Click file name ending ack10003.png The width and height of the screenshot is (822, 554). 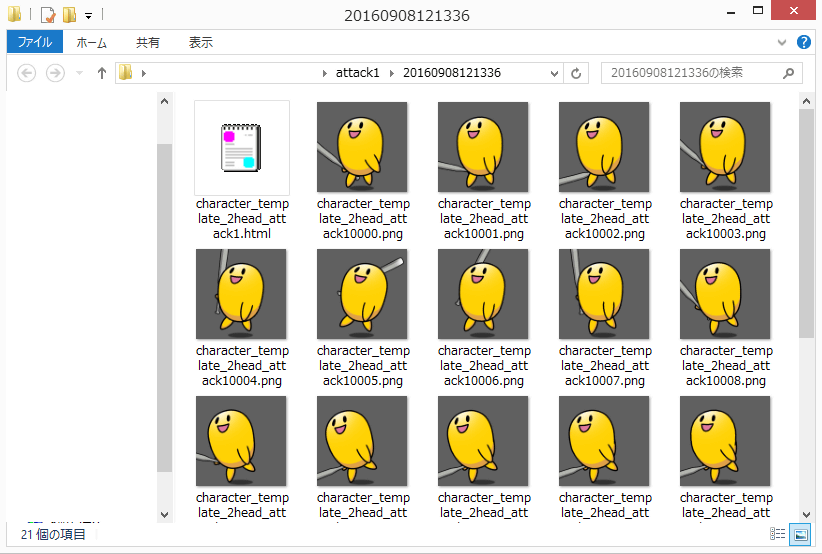(x=726, y=219)
